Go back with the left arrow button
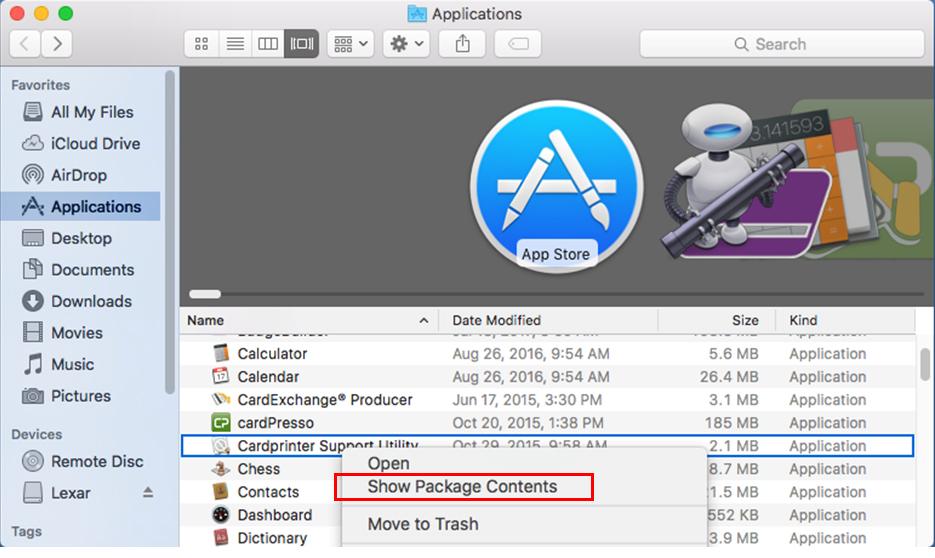Image resolution: width=935 pixels, height=558 pixels. 25,44
